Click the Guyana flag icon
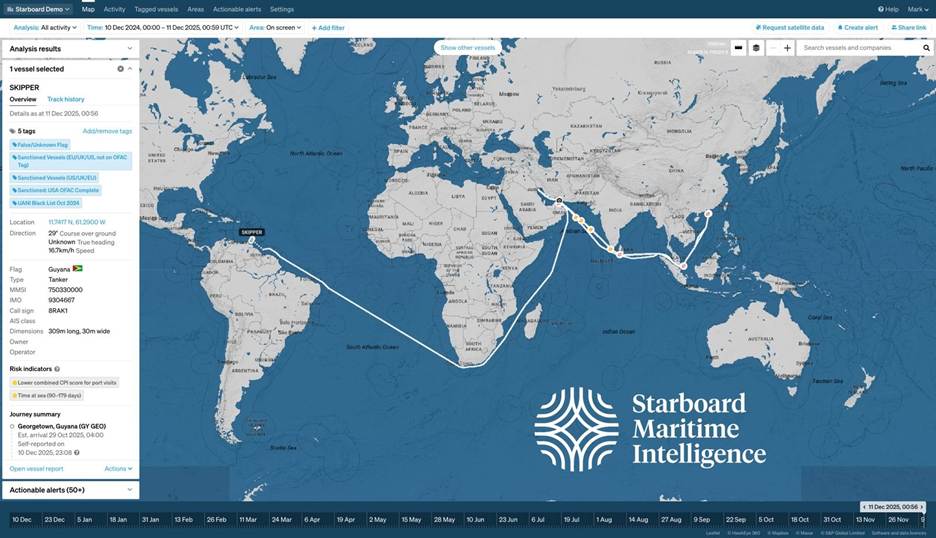This screenshot has width=936, height=538. click(77, 269)
